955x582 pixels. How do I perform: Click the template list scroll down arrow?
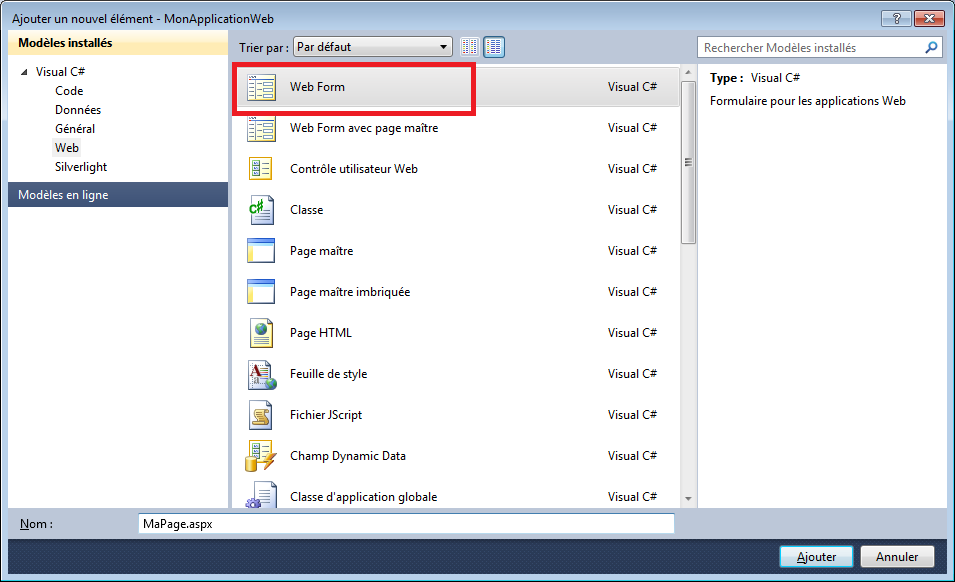[x=688, y=498]
